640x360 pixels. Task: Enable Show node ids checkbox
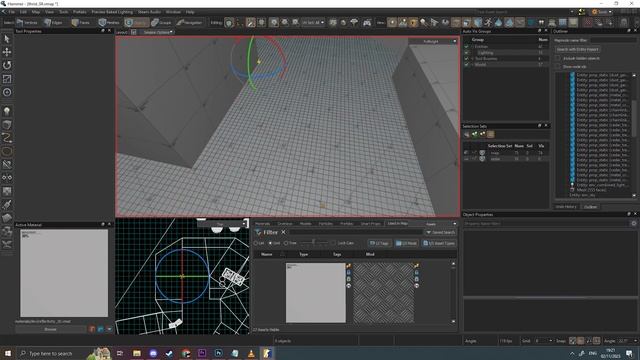click(558, 67)
